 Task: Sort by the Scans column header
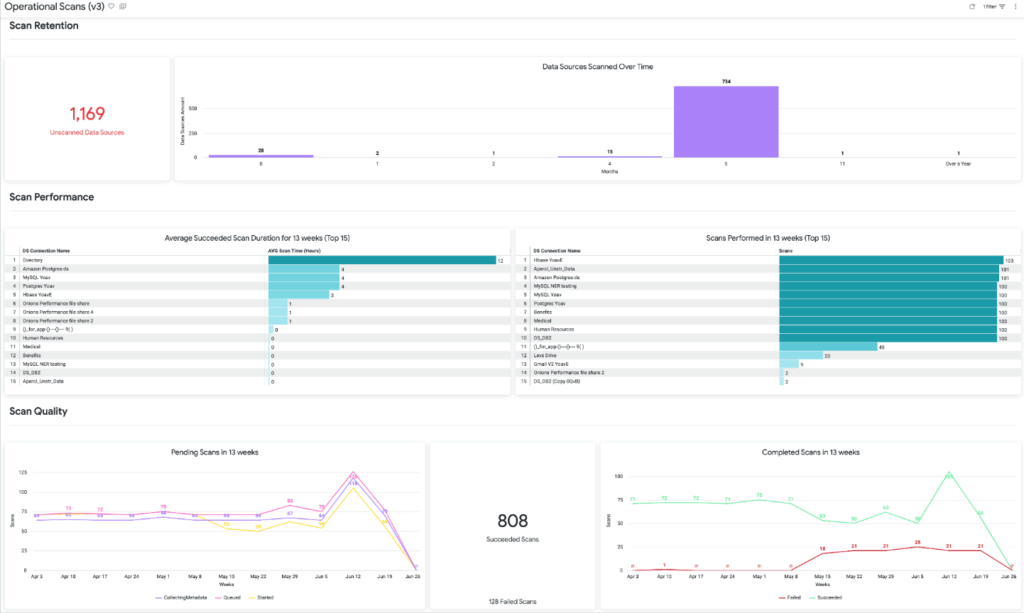786,249
